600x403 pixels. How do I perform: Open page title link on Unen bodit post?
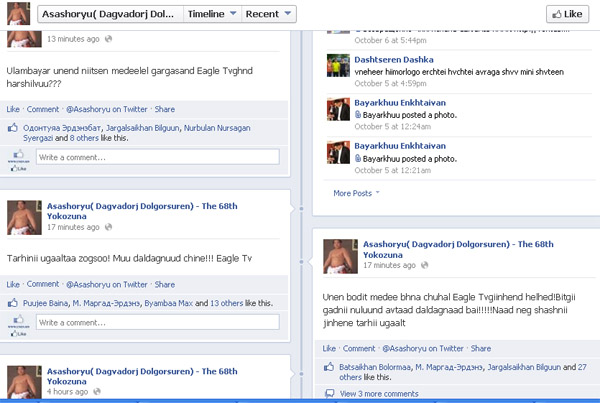(x=458, y=249)
